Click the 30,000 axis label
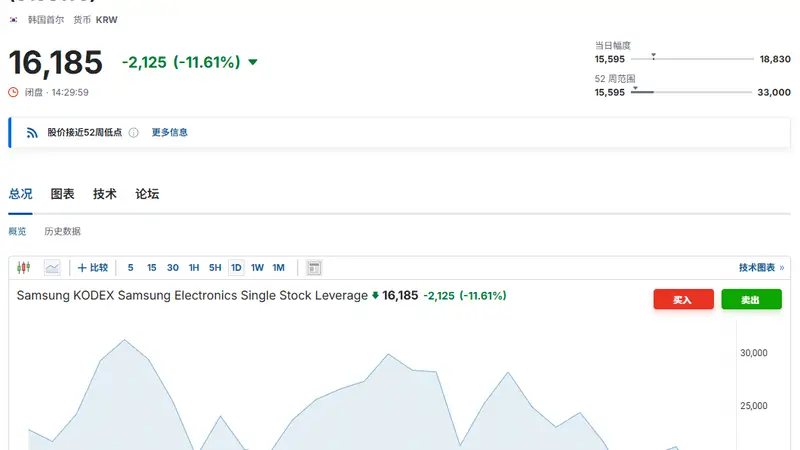The image size is (800, 450). tap(754, 353)
